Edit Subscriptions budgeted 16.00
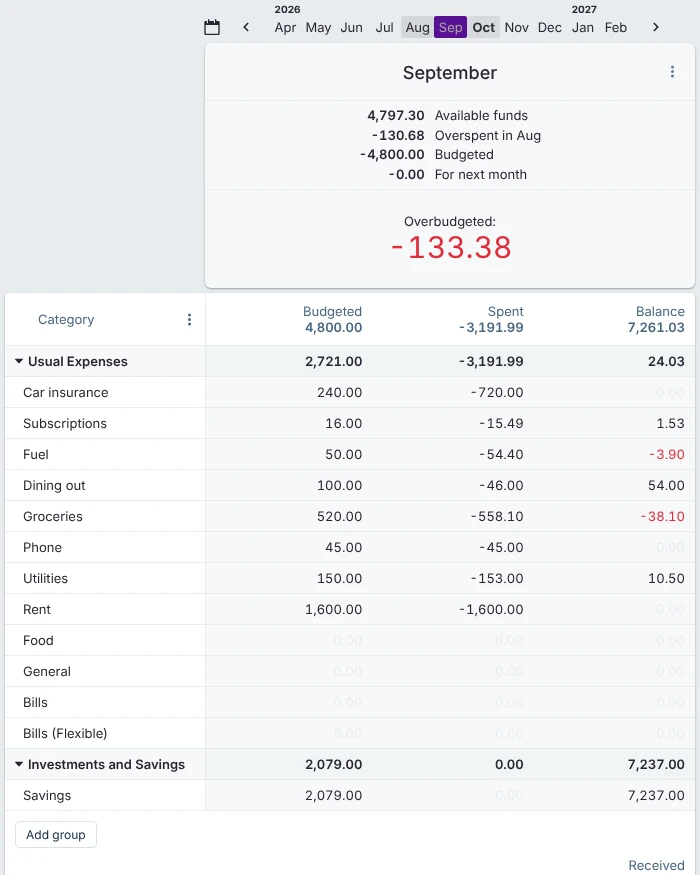Viewport: 700px width, 875px height. click(343, 424)
